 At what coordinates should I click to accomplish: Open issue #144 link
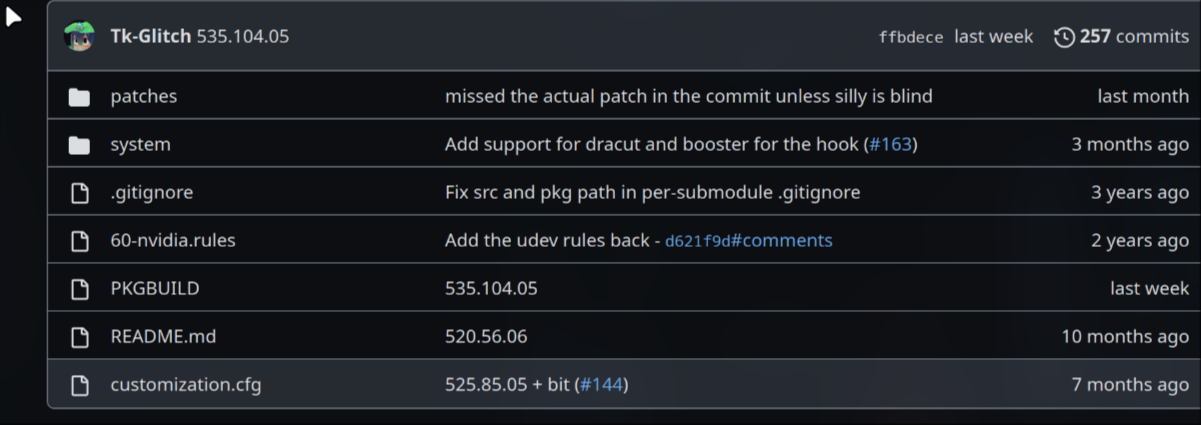click(601, 385)
